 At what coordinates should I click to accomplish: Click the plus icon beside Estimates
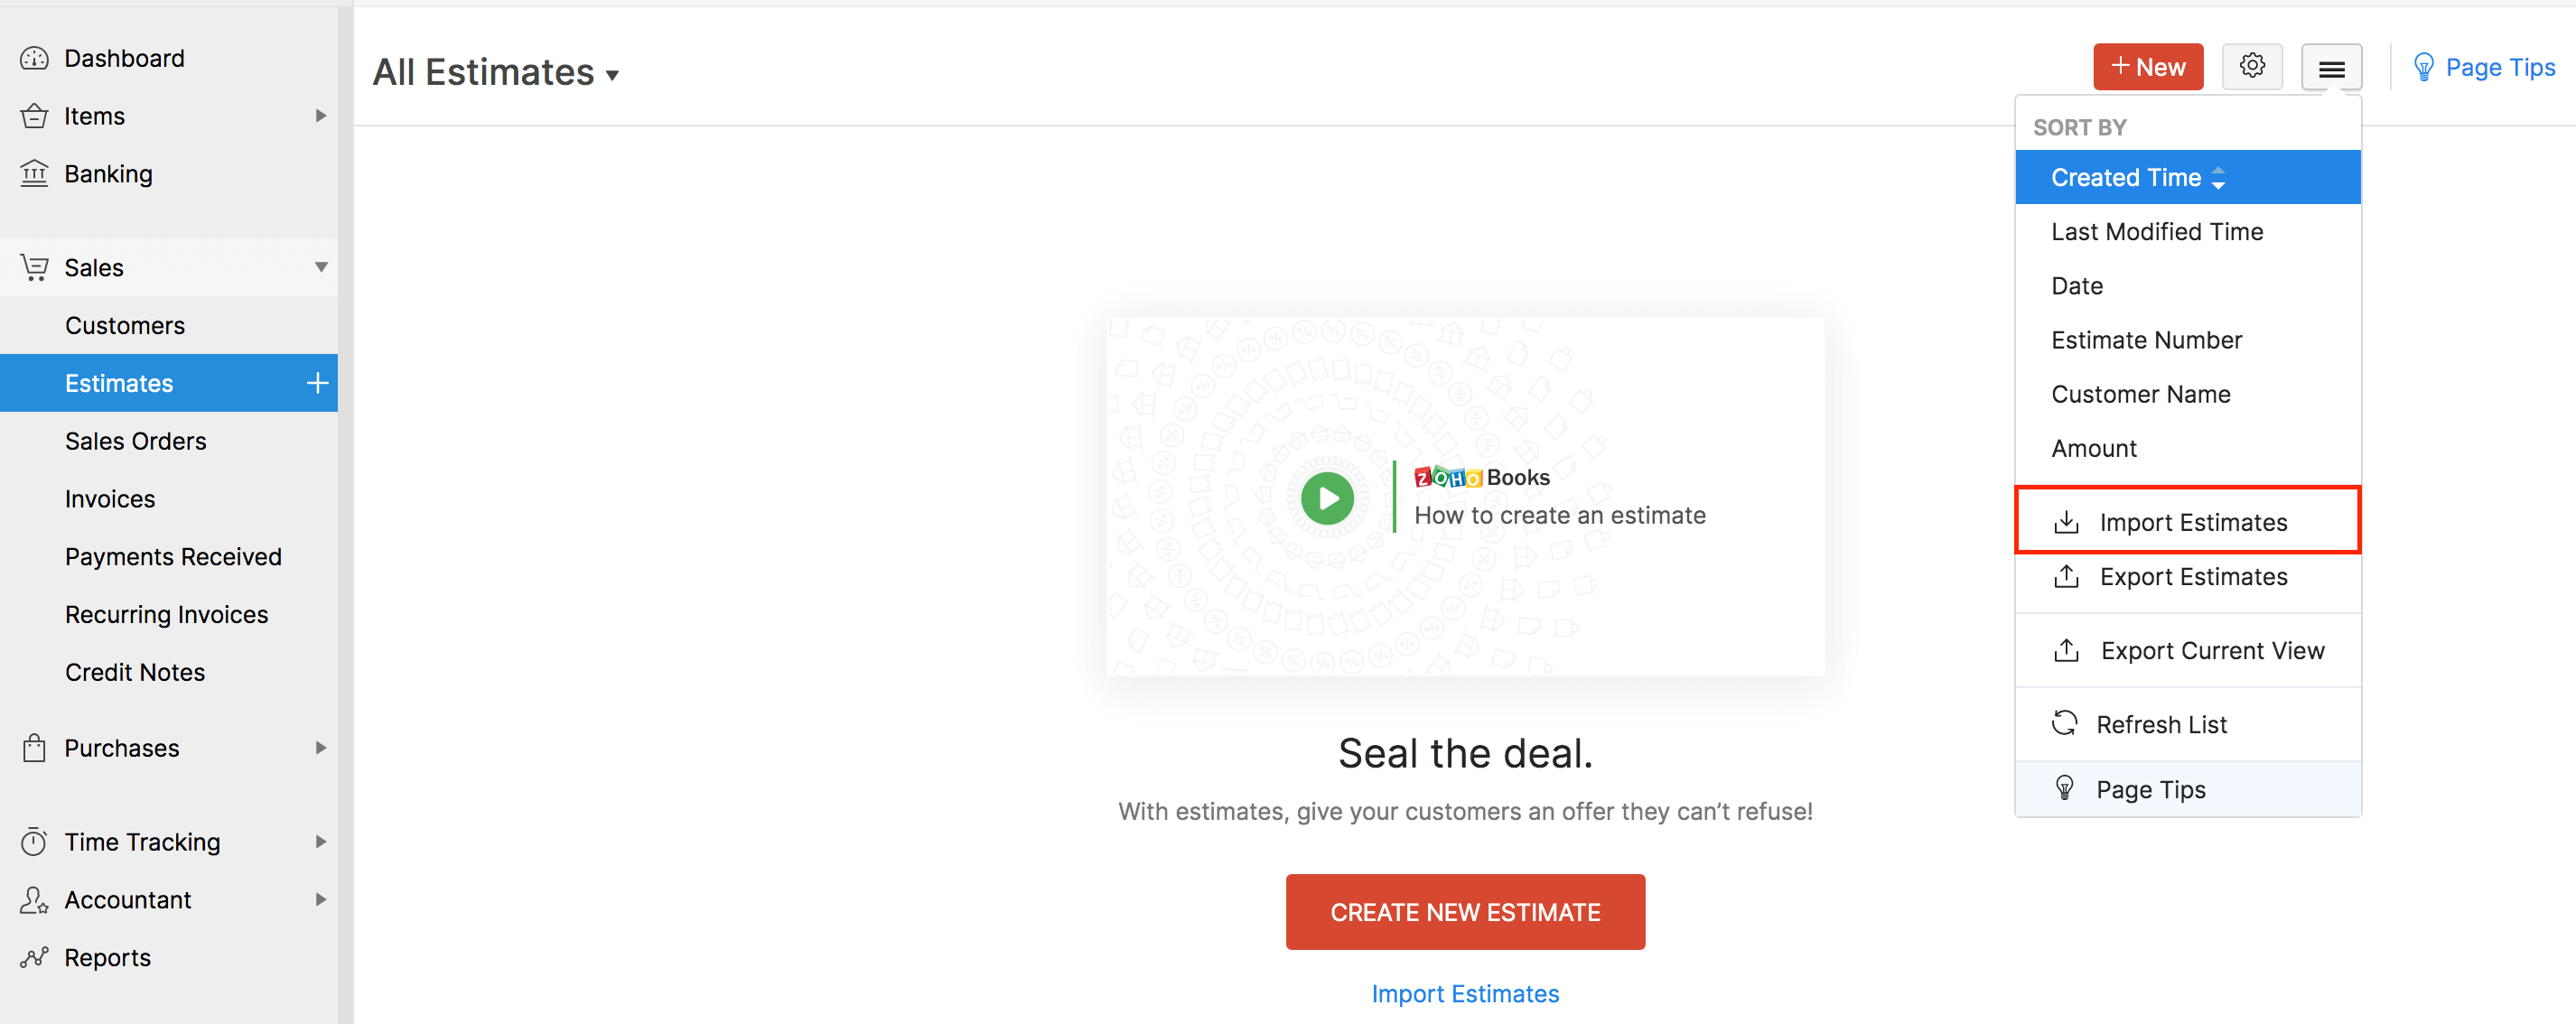(317, 383)
